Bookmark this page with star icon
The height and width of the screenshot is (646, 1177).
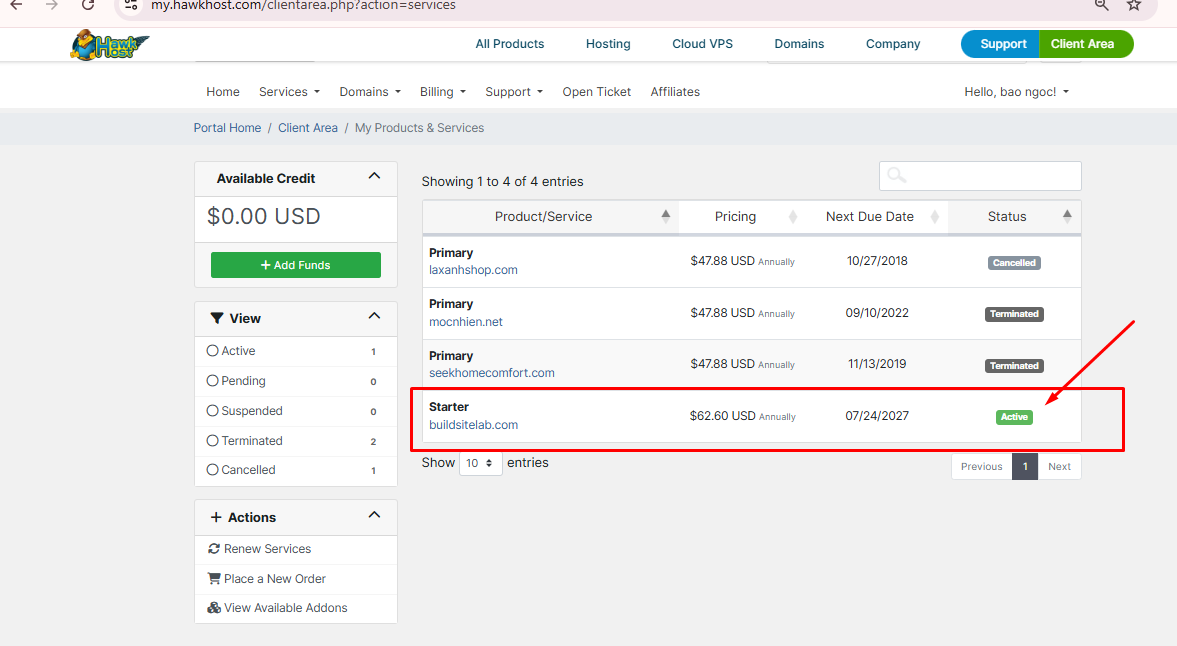coord(1133,5)
